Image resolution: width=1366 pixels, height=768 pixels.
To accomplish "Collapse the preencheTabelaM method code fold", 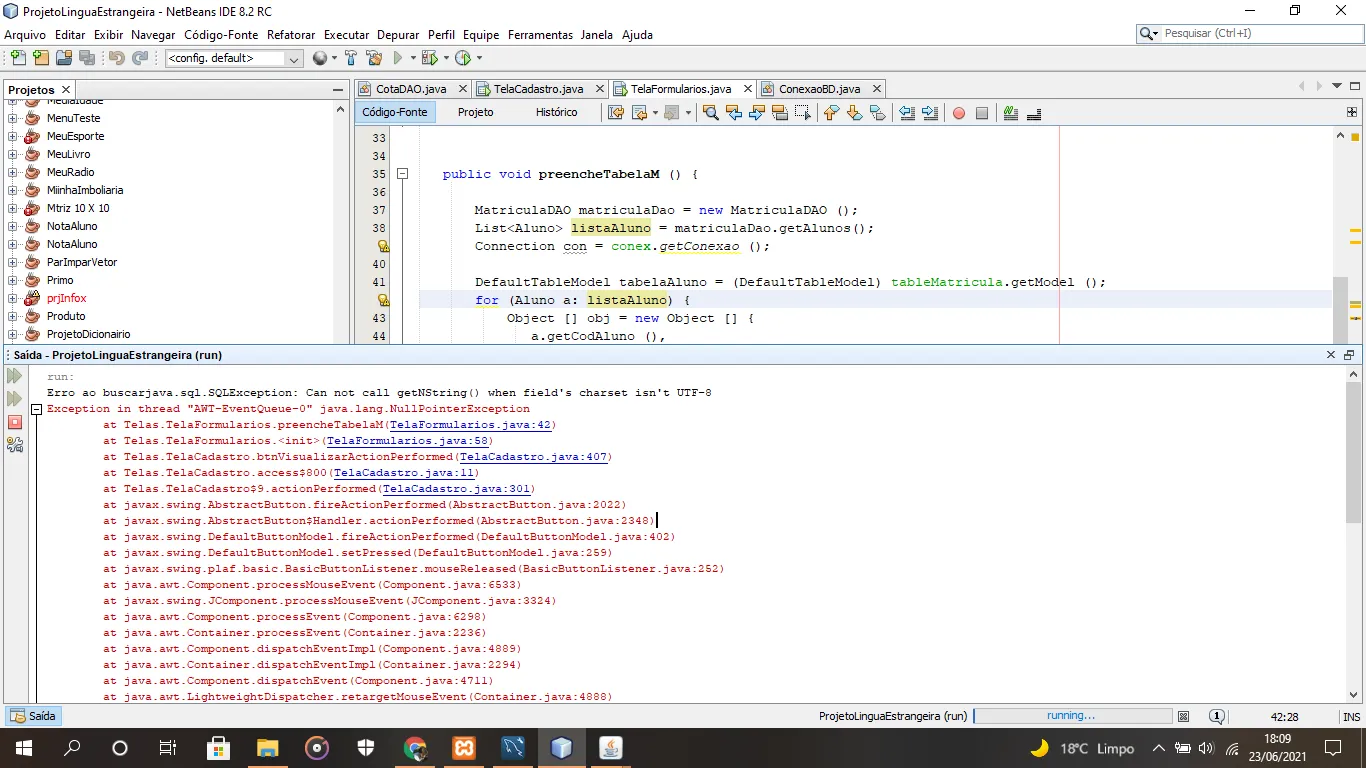I will coord(403,174).
